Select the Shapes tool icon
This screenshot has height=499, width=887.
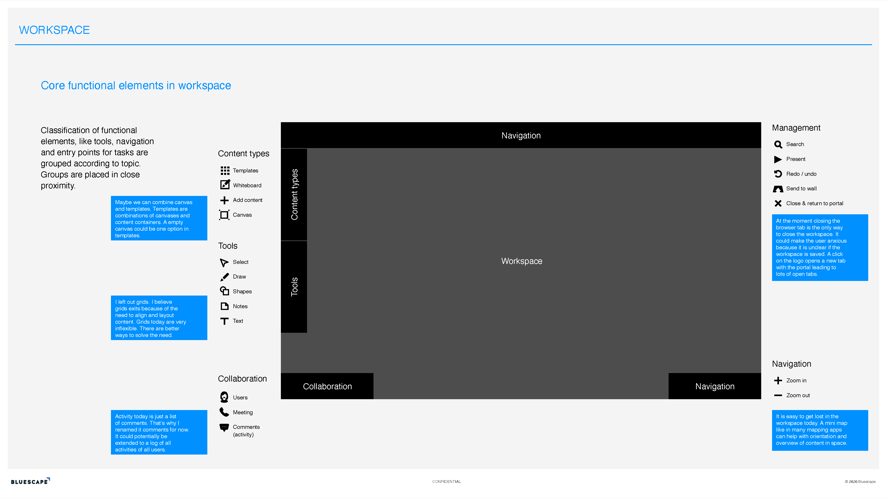(x=225, y=291)
